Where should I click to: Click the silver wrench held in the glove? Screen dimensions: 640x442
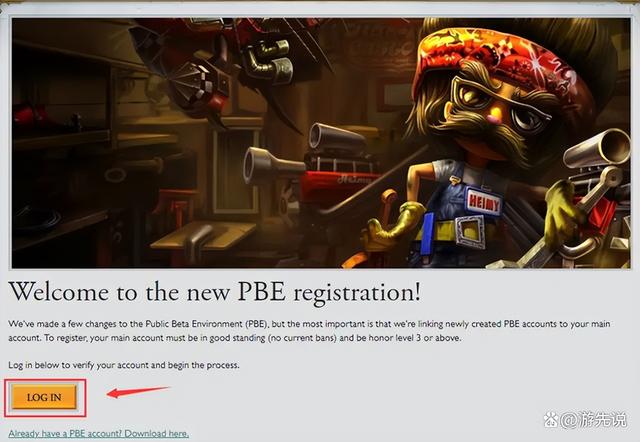click(x=563, y=229)
